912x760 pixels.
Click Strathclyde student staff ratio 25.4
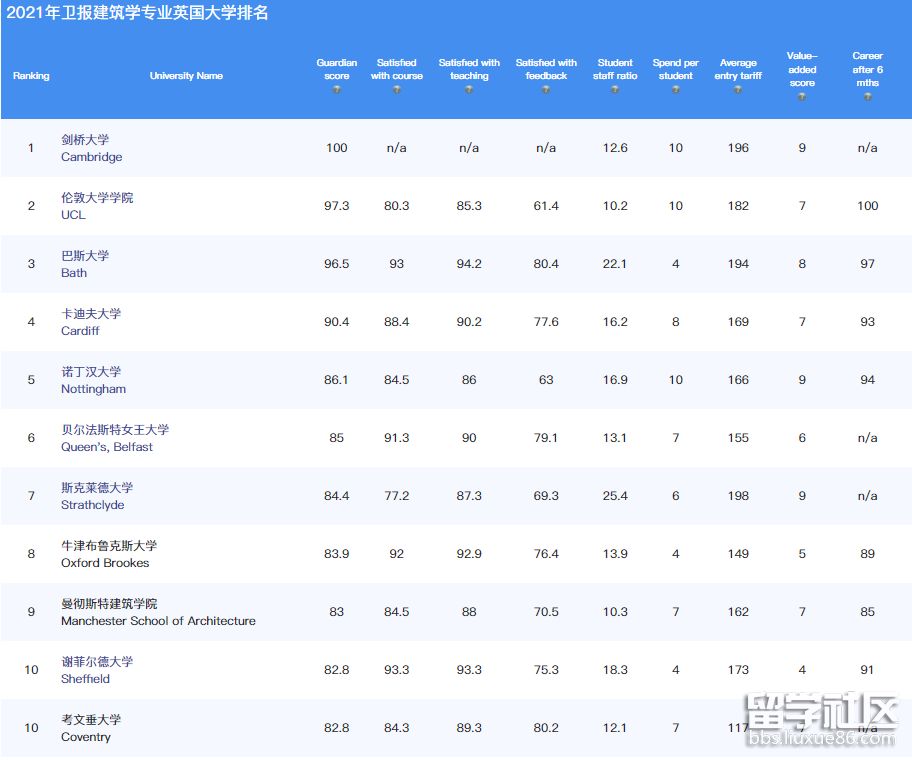point(615,496)
